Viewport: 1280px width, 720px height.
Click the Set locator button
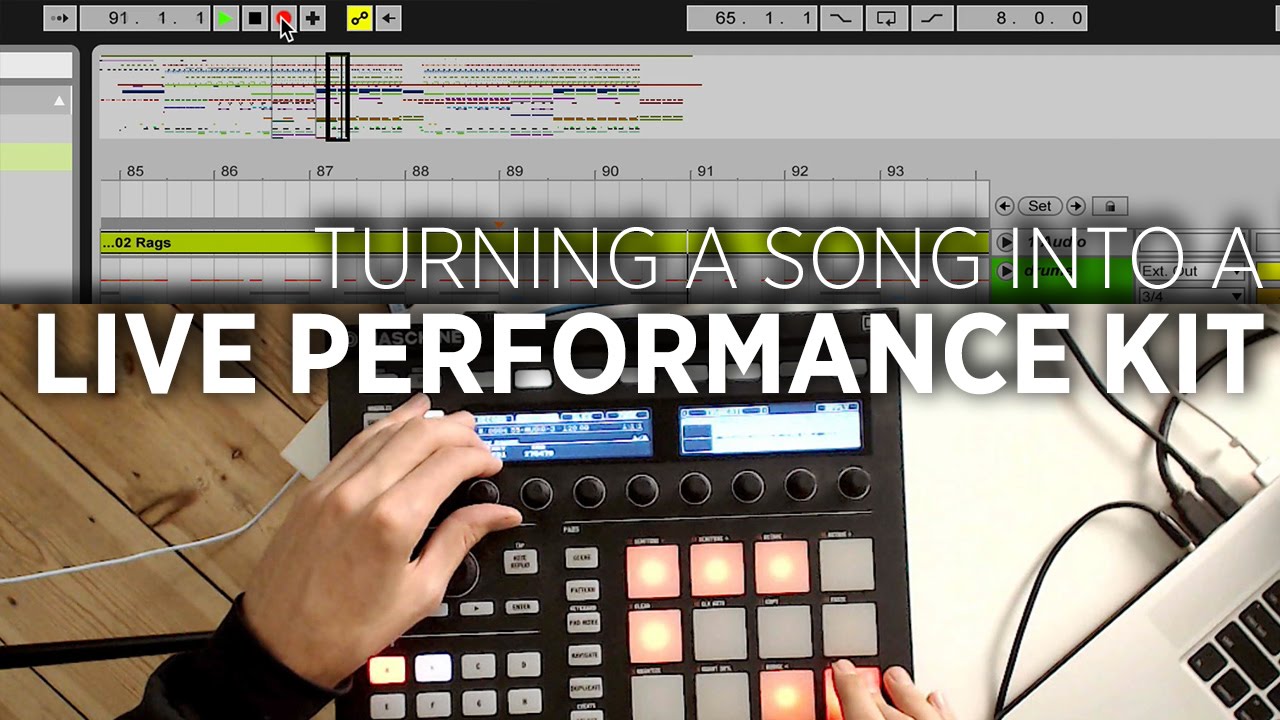[x=1040, y=206]
